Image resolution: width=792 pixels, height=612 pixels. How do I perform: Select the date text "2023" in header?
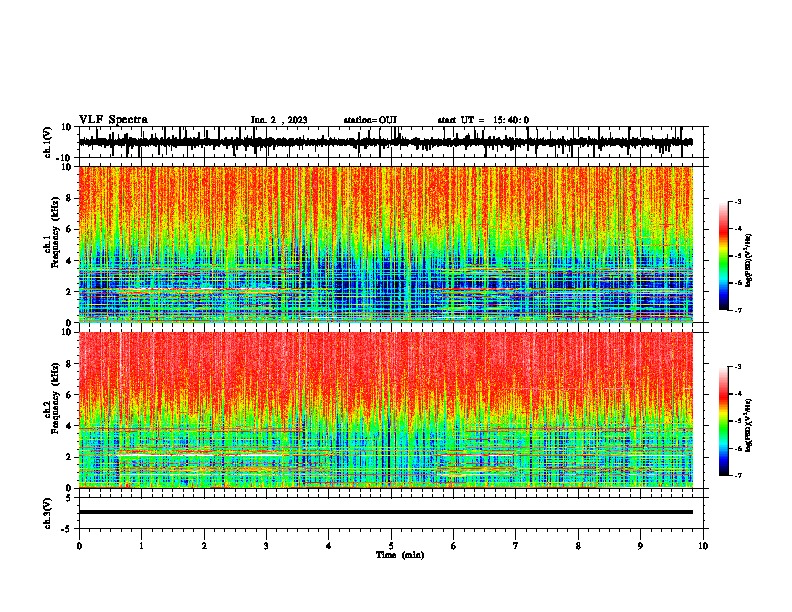click(297, 120)
